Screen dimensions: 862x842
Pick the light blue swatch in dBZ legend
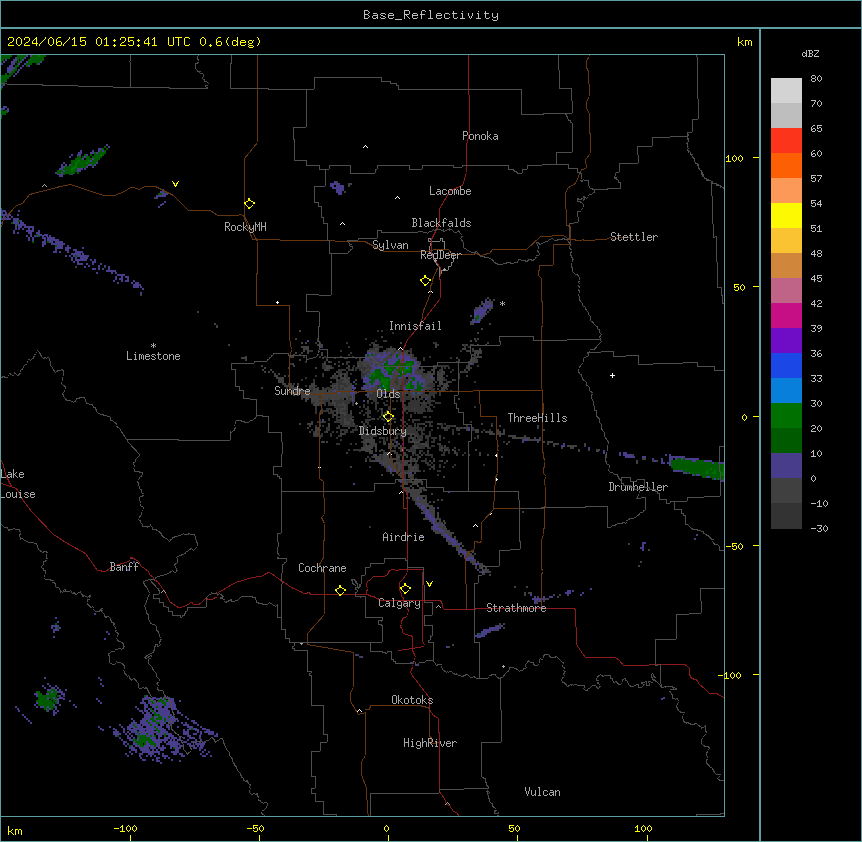786,390
